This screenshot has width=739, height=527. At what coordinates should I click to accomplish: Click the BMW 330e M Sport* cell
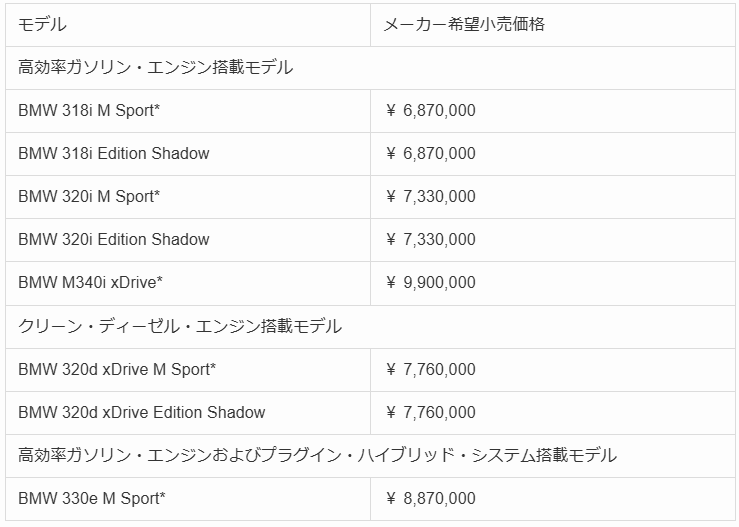(x=92, y=498)
